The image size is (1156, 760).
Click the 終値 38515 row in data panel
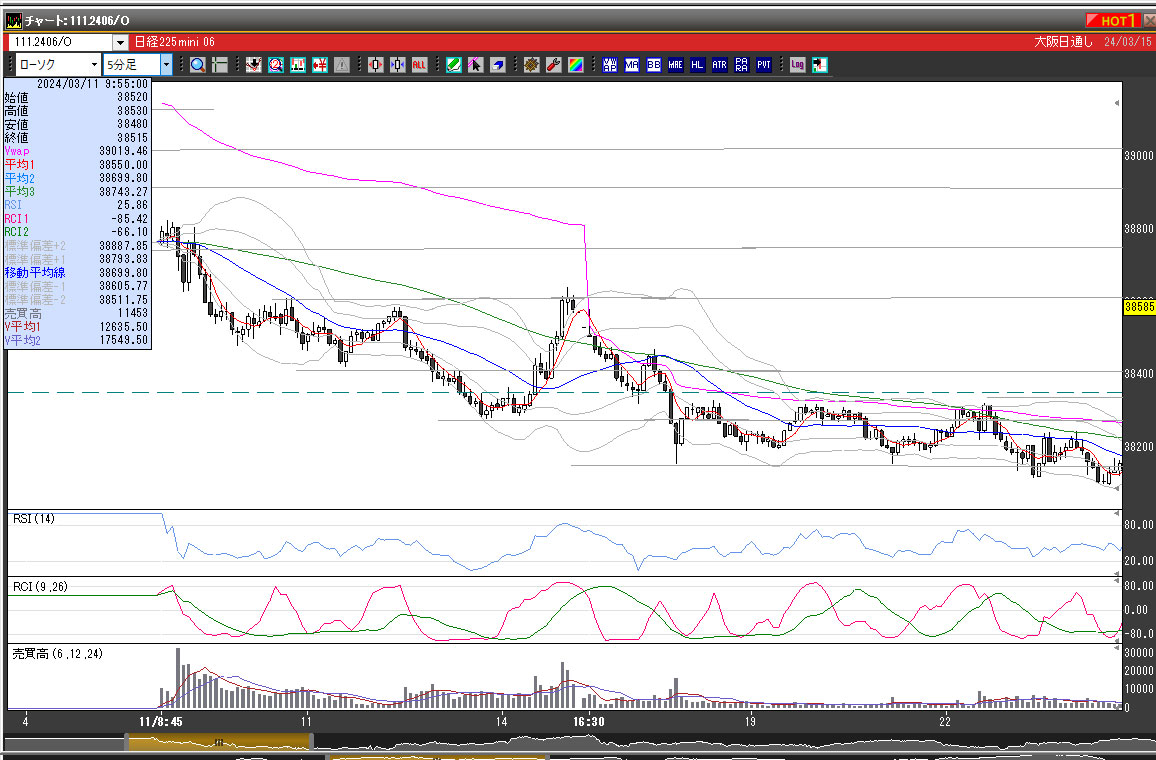coord(77,138)
